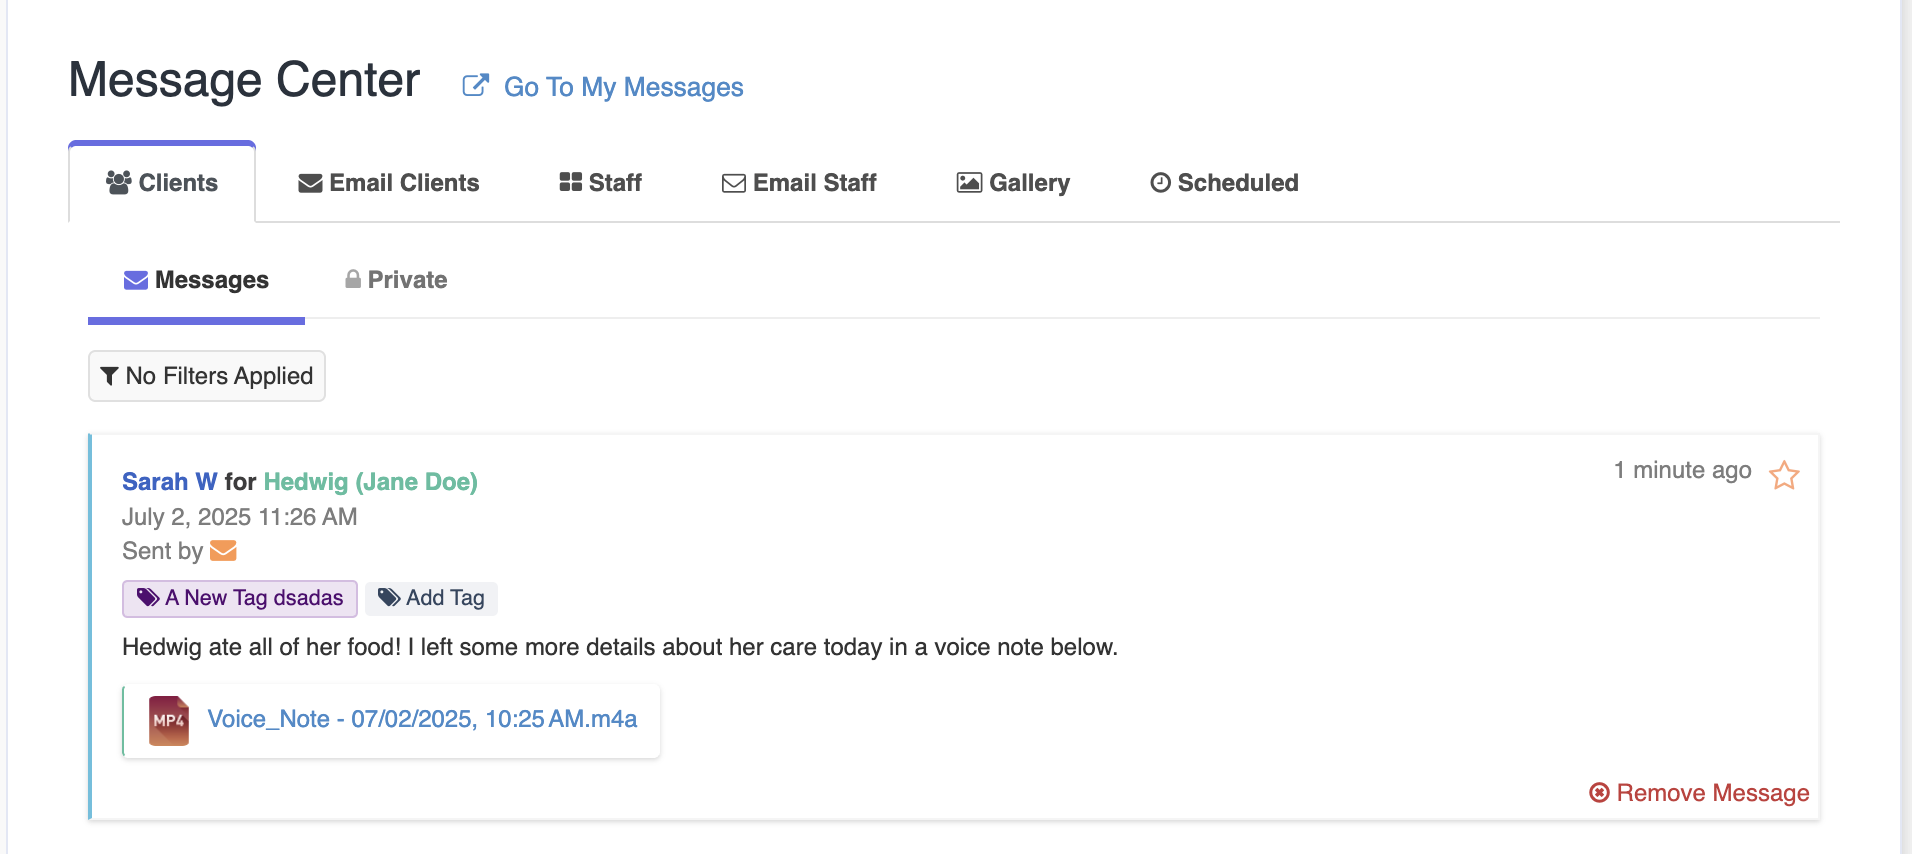
Task: Open Go To My Messages link
Action: point(623,87)
